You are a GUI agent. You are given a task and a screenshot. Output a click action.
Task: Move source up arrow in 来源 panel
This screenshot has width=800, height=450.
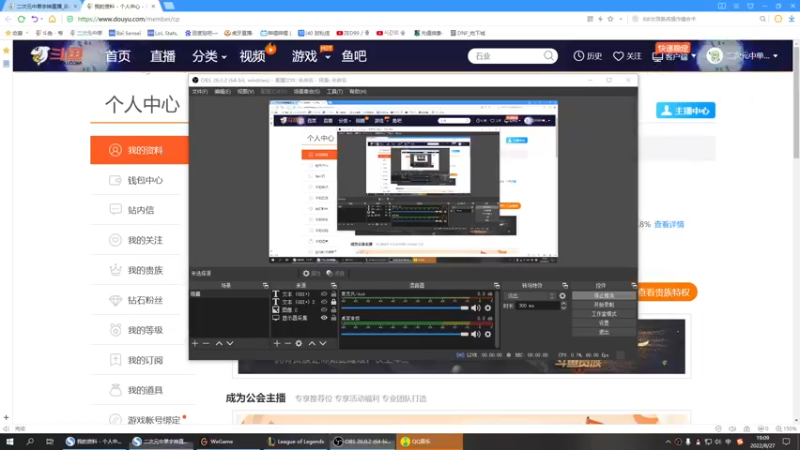312,343
